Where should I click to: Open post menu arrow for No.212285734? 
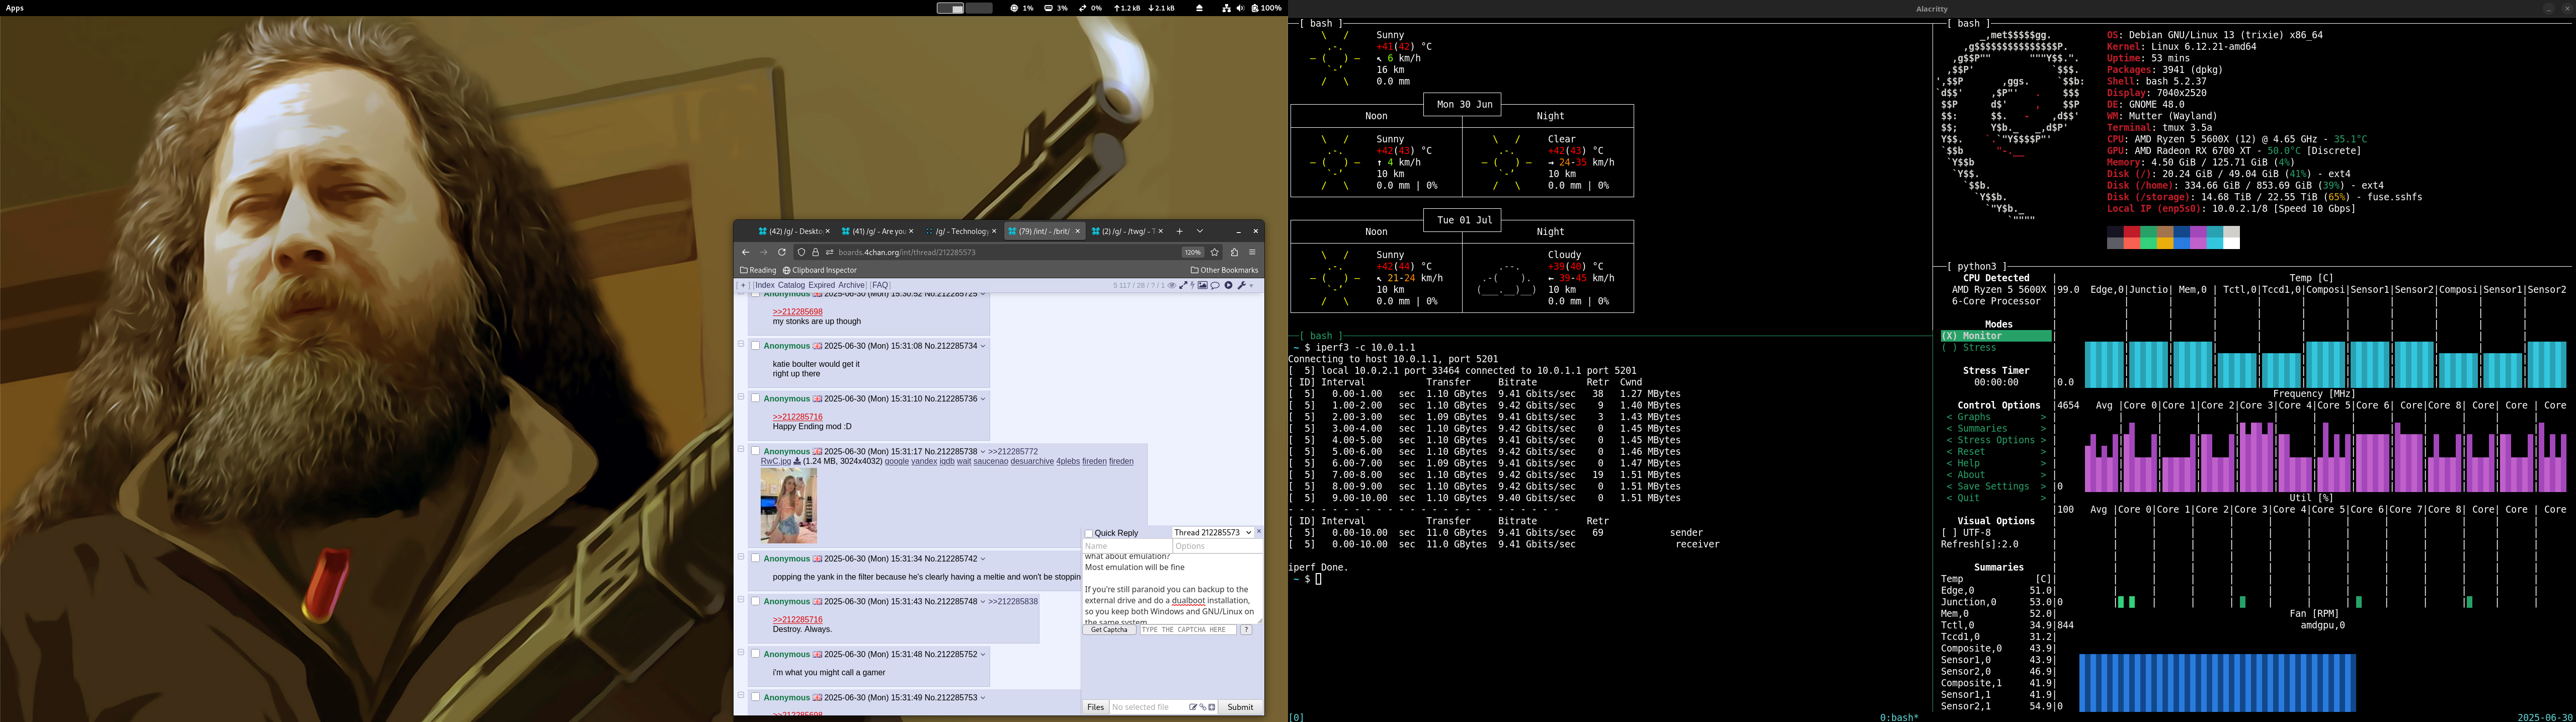(x=983, y=346)
